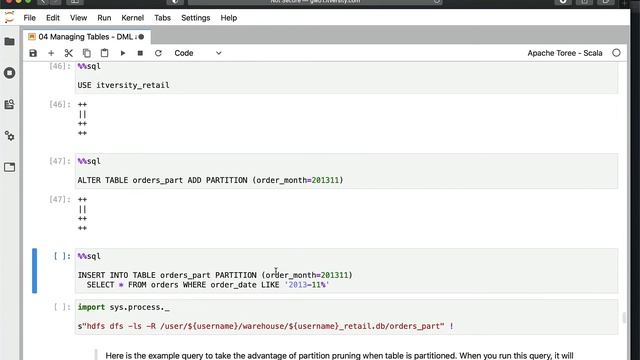This screenshot has width=640, height=360.
Task: Click the SELECT * FROM orders line
Action: pos(208,285)
